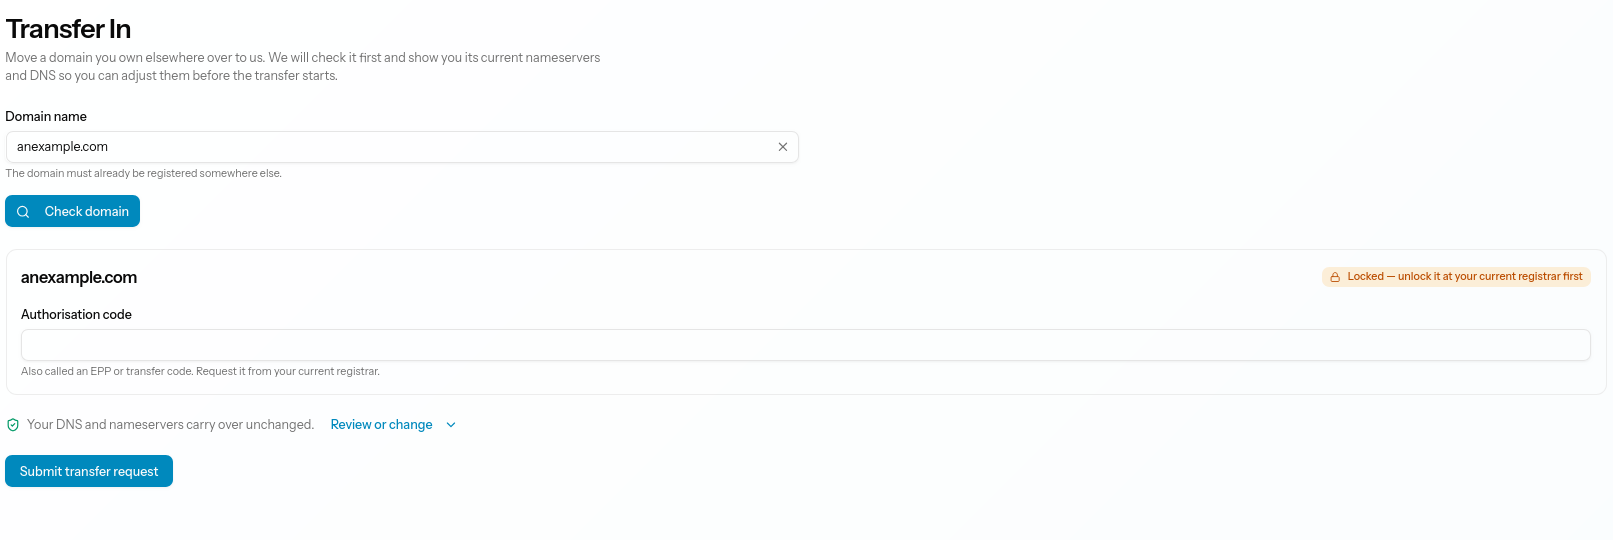Click the magnifier icon on Check domain

point(23,212)
